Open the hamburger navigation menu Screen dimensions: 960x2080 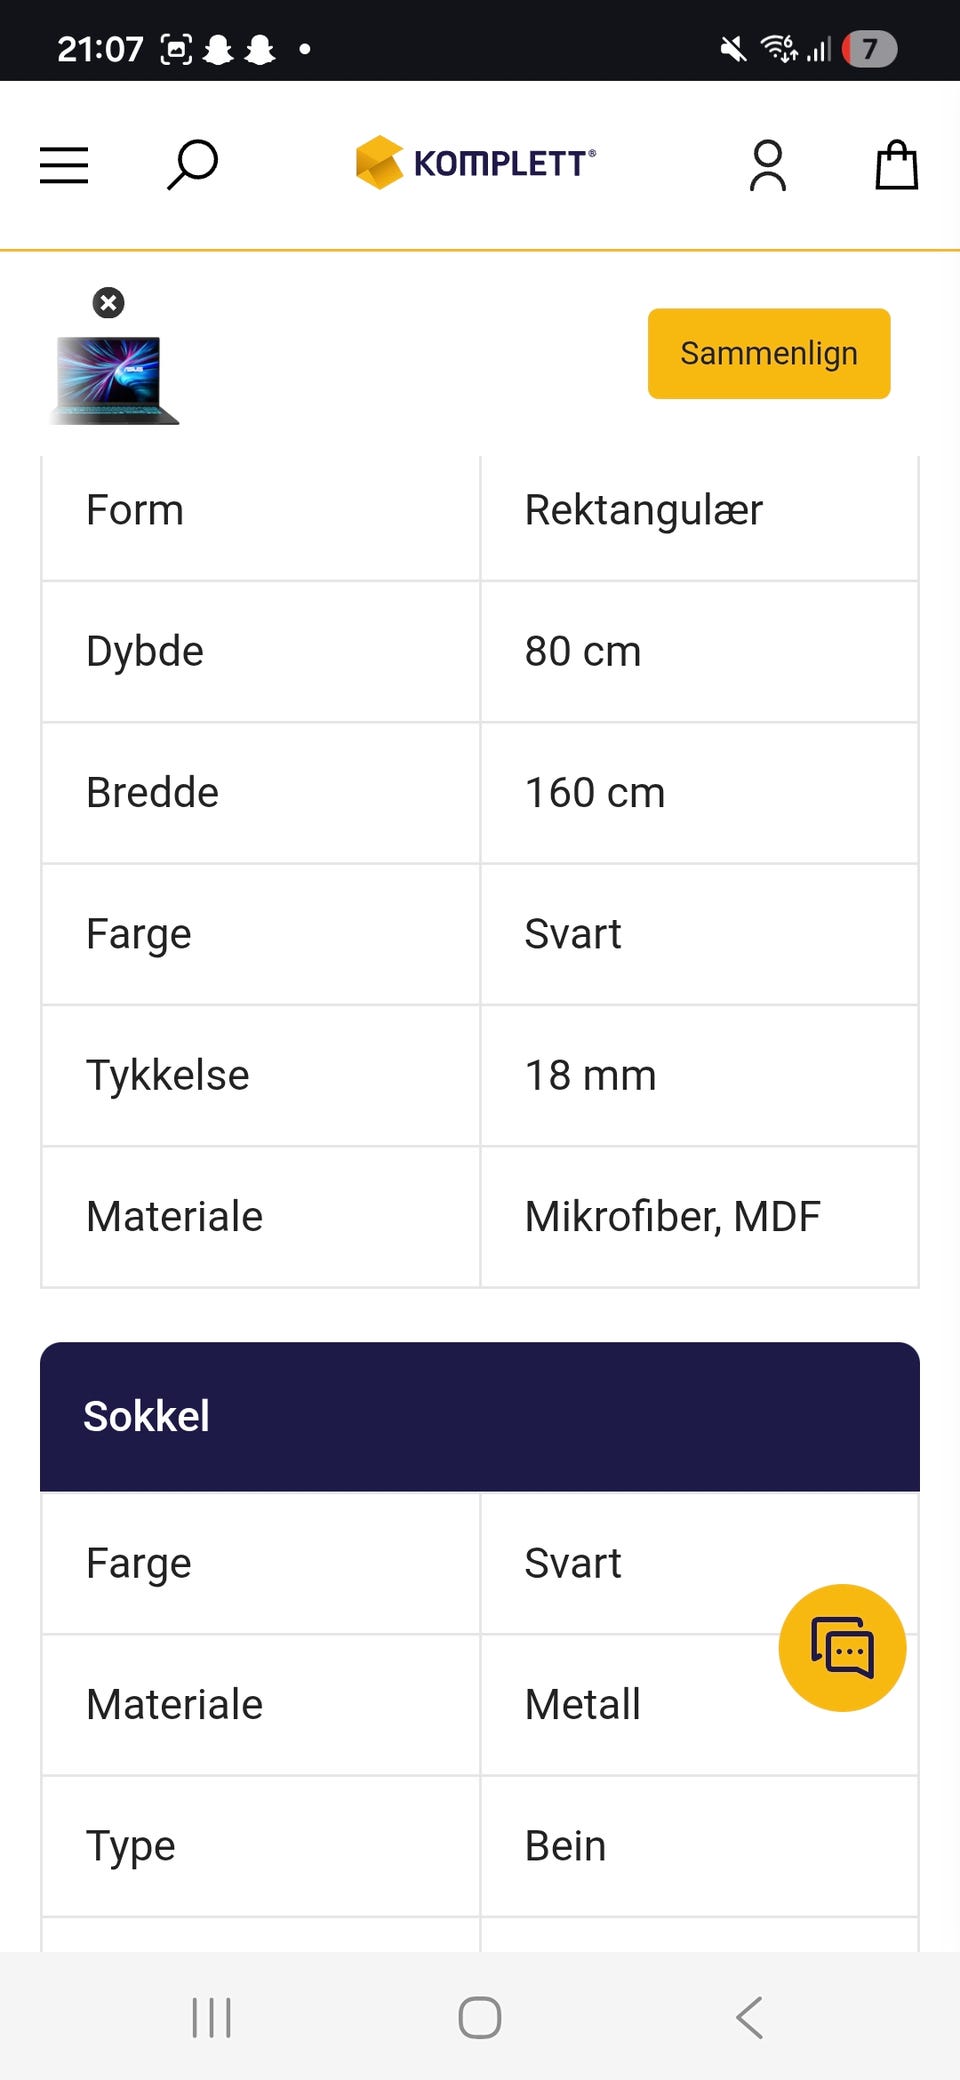[x=64, y=165]
